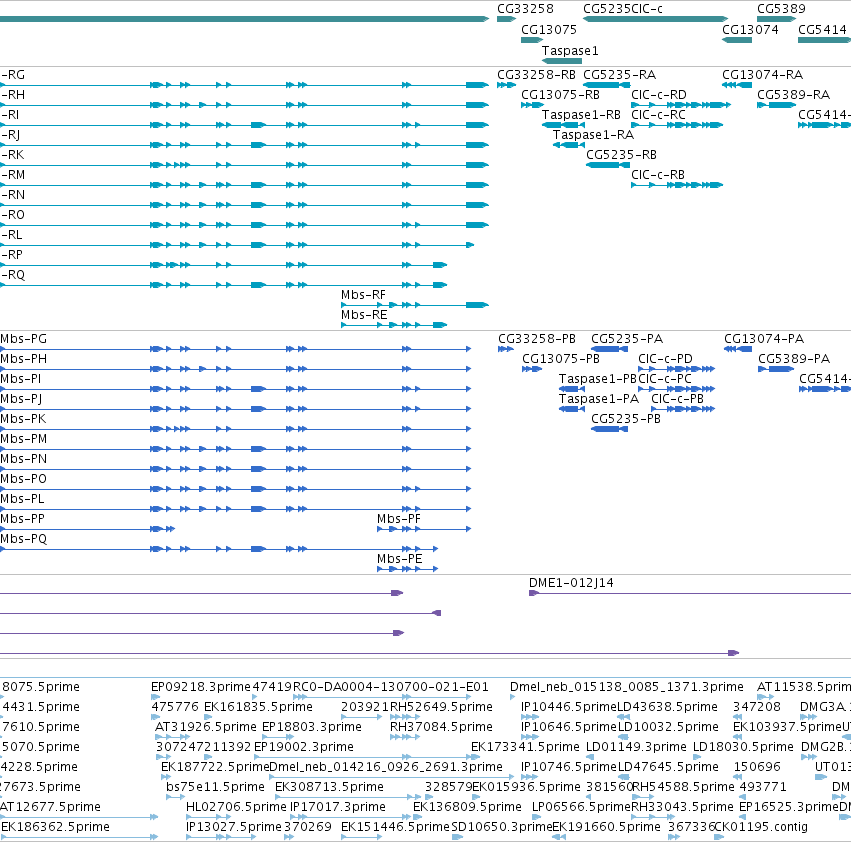Click protein label CIC-c-PD
Image resolution: width=851 pixels, height=842 pixels.
click(665, 359)
